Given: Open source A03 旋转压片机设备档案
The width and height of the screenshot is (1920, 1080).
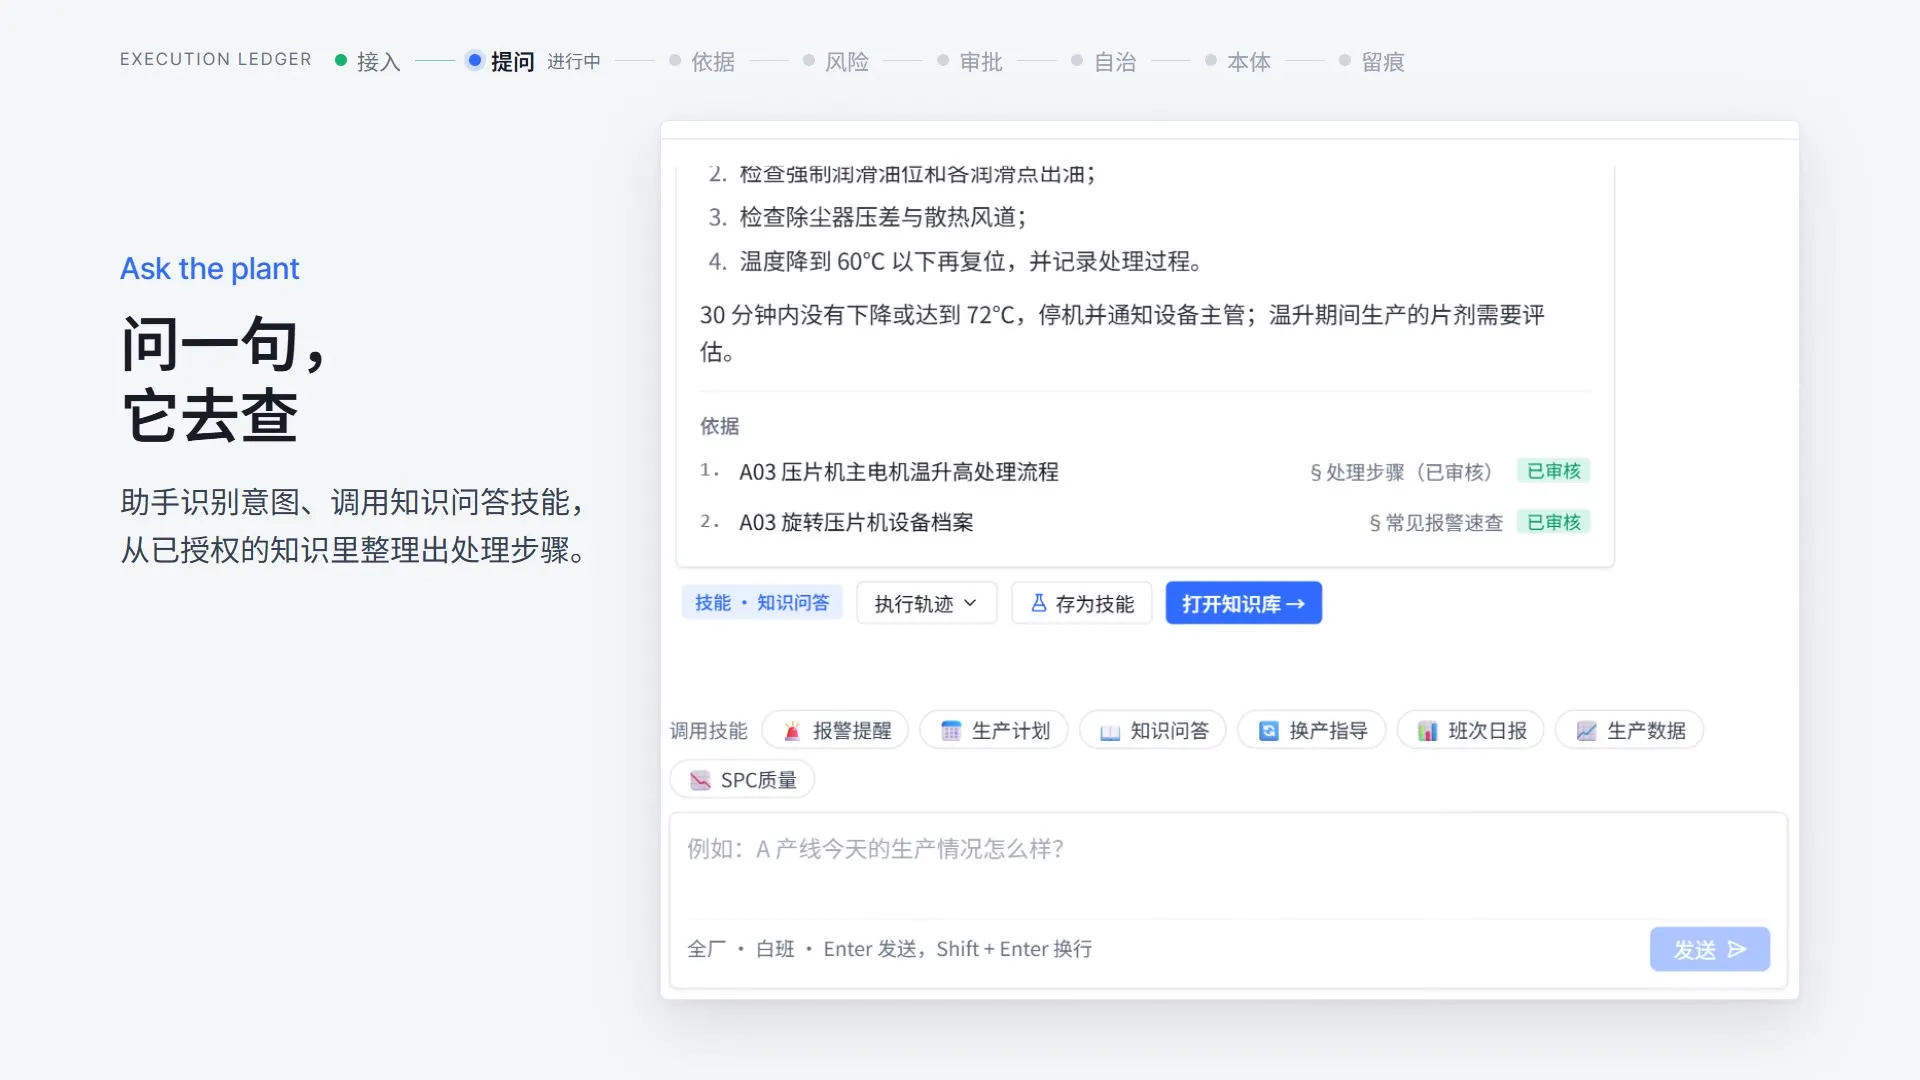Looking at the screenshot, I should [x=856, y=522].
